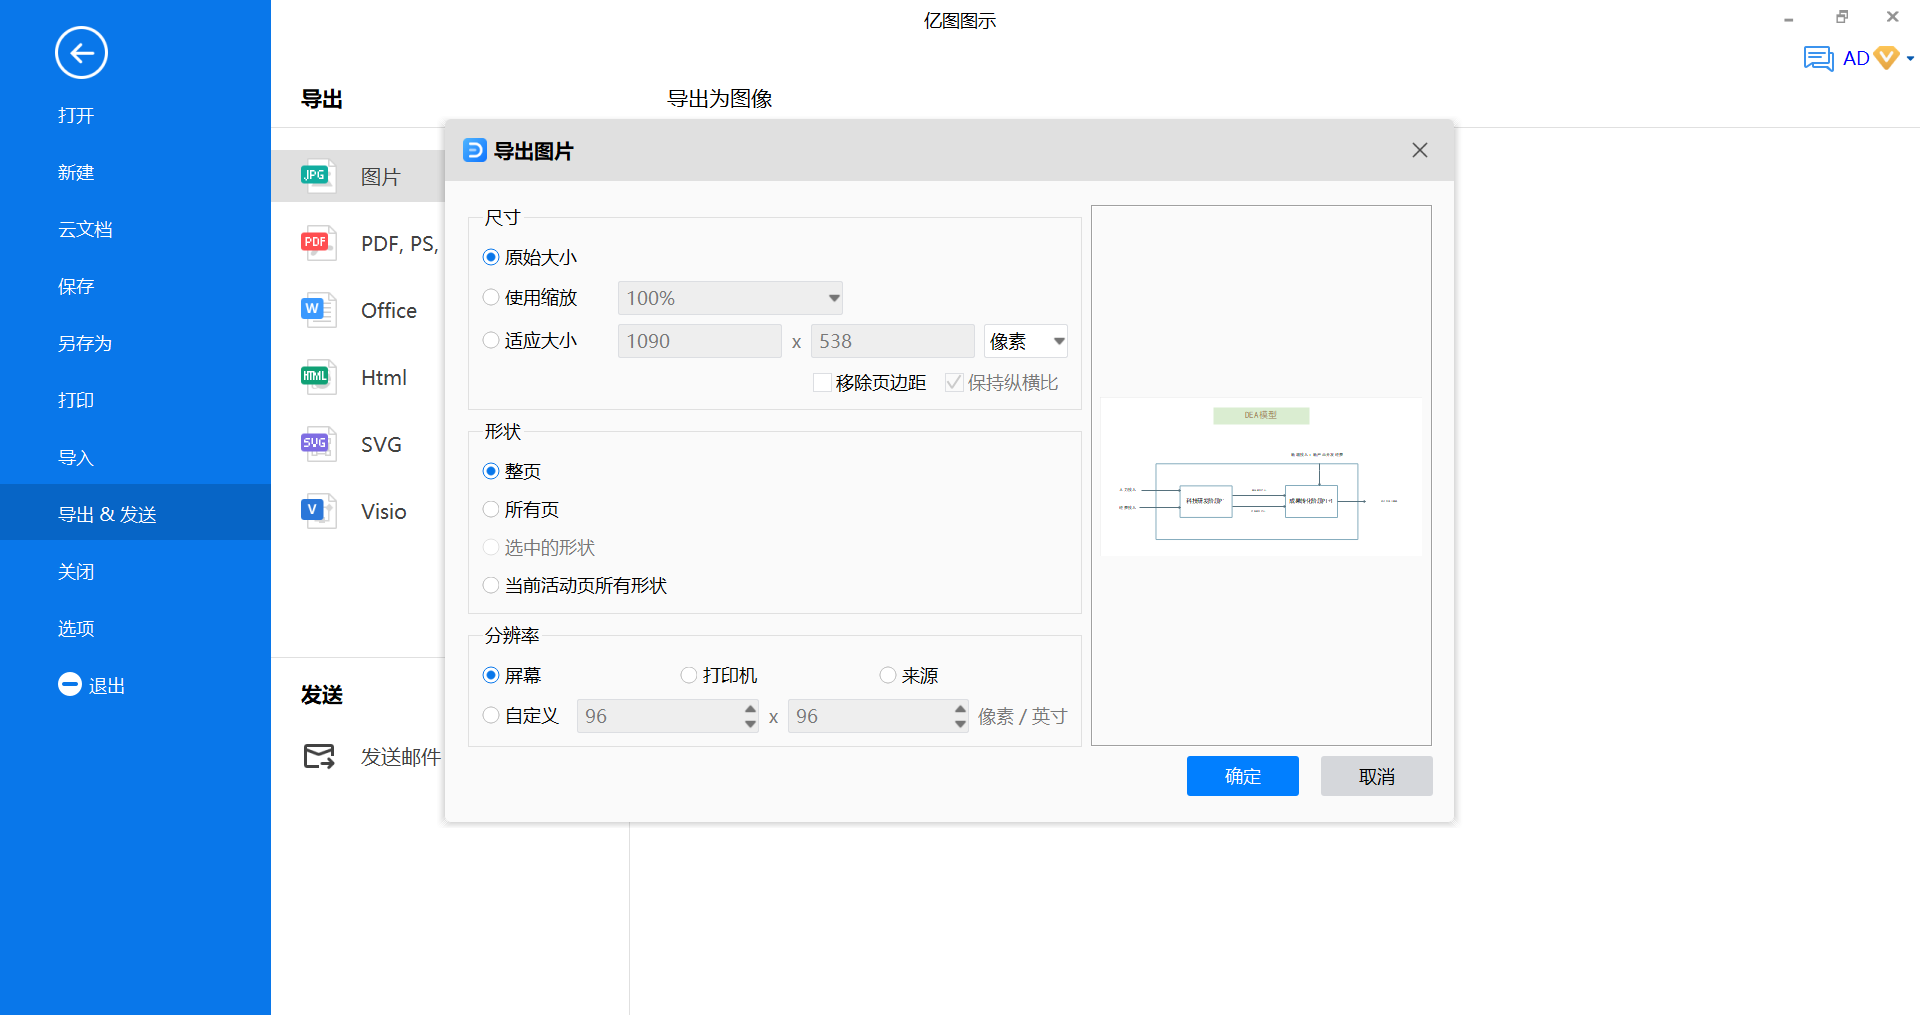Increase the vertical resolution stepper
Screen dimensions: 1920x1015
click(960, 708)
